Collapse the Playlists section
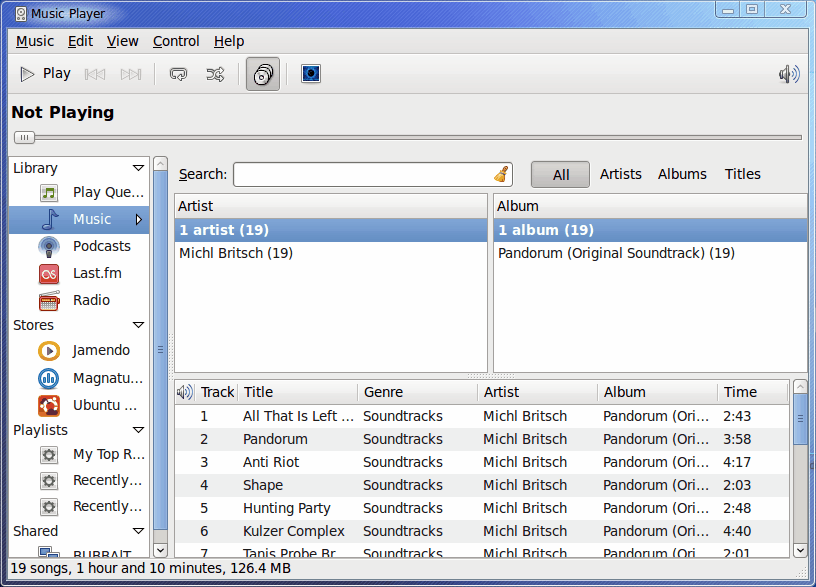This screenshot has width=816, height=587. (138, 430)
